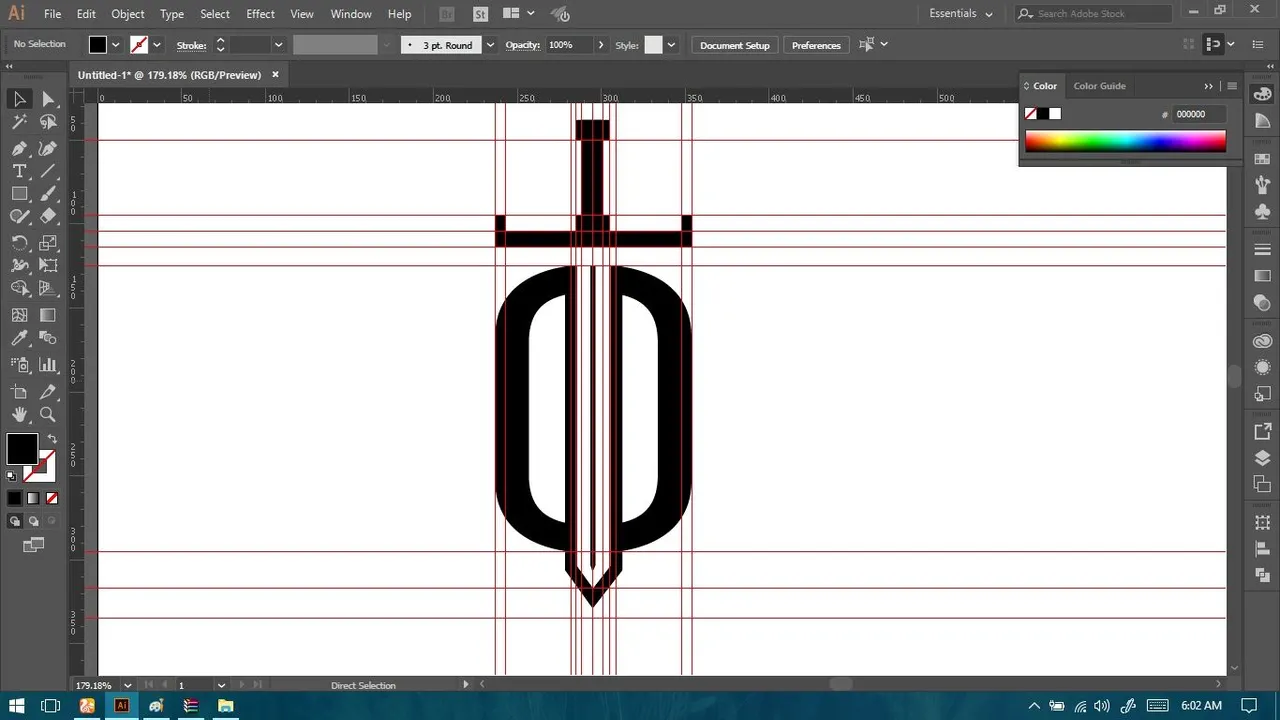The width and height of the screenshot is (1280, 720).
Task: Click the Preferences button
Action: [816, 45]
